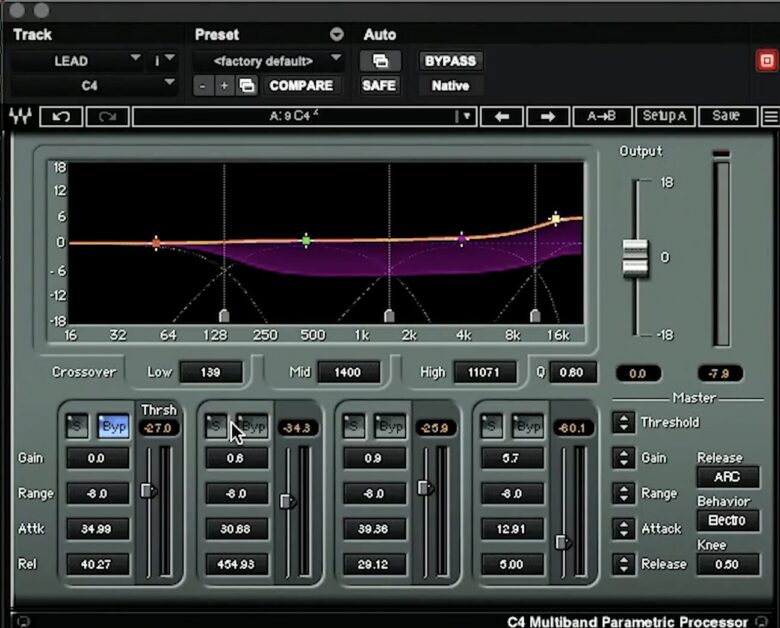Click the Master Gain stepper arrows
Viewport: 780px width, 628px height.
(x=624, y=458)
